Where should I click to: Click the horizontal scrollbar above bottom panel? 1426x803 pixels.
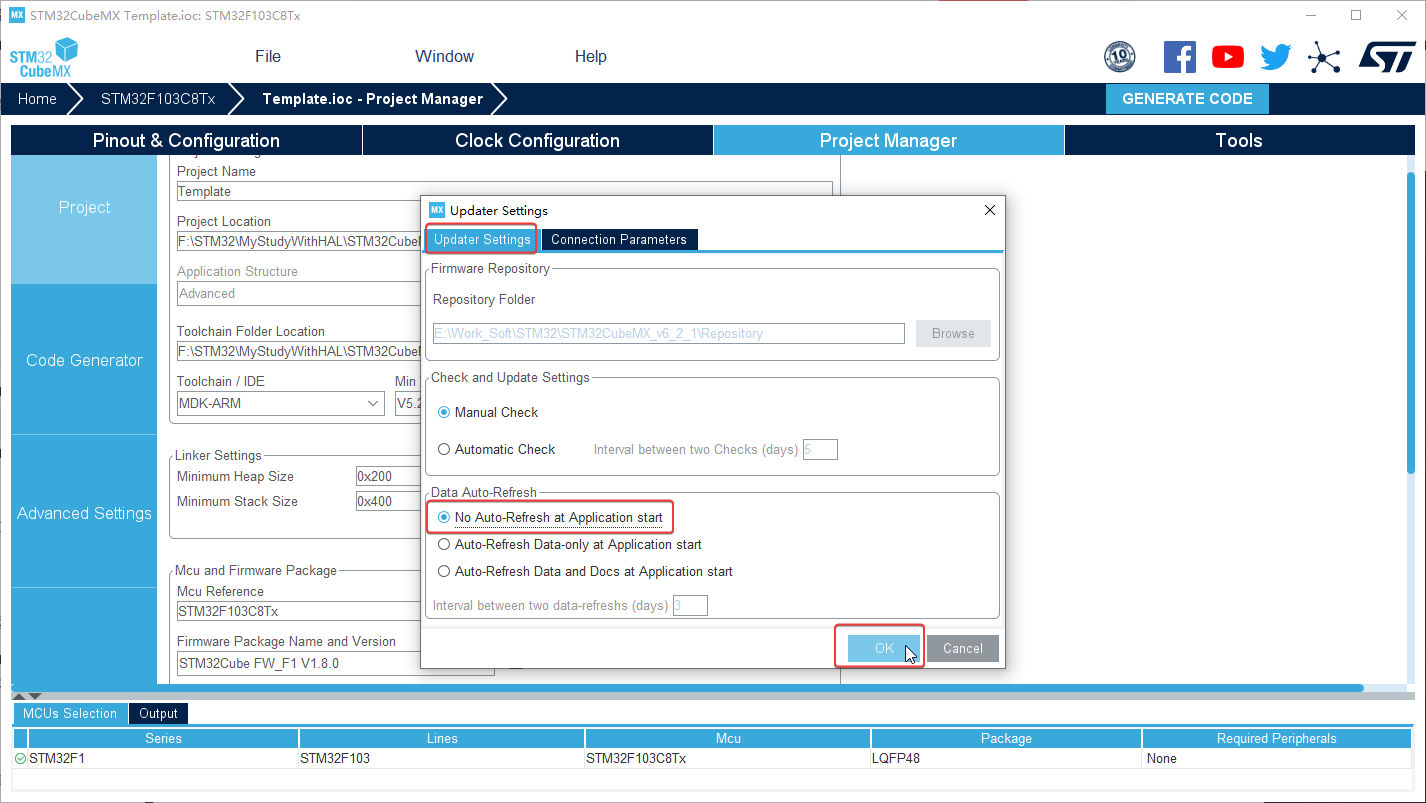pyautogui.click(x=688, y=688)
